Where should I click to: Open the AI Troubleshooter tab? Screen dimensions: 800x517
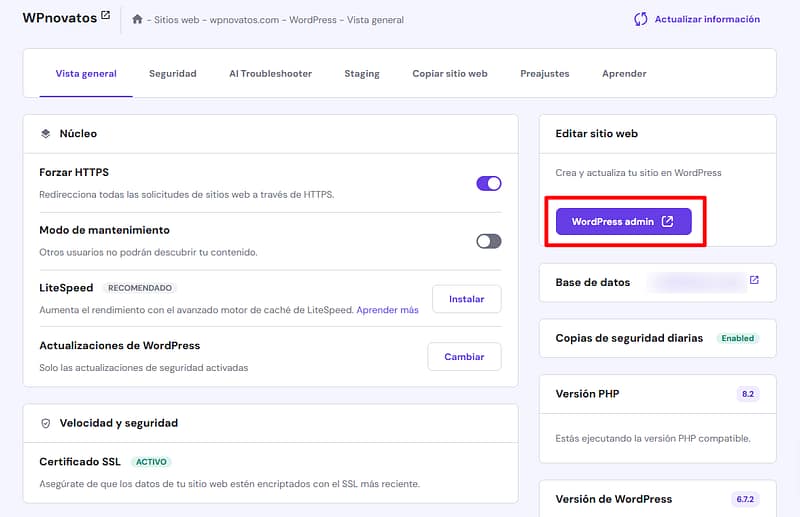tap(270, 73)
